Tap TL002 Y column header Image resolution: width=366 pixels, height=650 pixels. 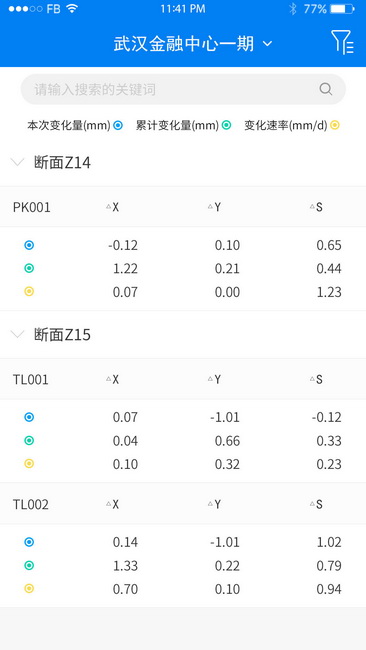pyautogui.click(x=217, y=504)
